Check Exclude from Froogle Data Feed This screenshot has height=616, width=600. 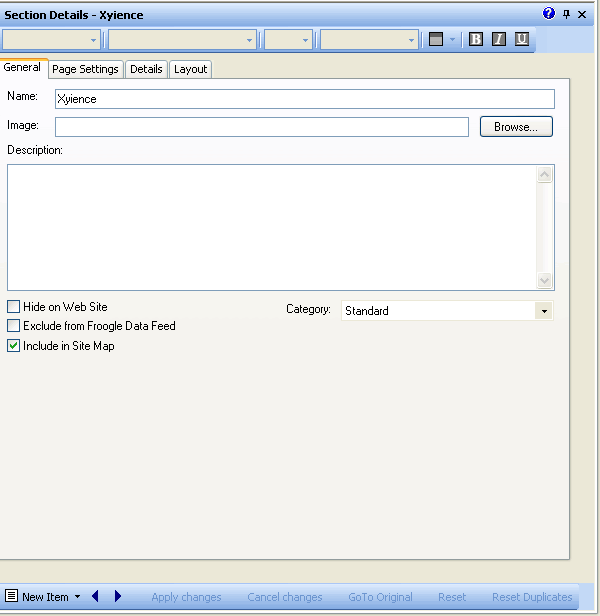coord(14,326)
